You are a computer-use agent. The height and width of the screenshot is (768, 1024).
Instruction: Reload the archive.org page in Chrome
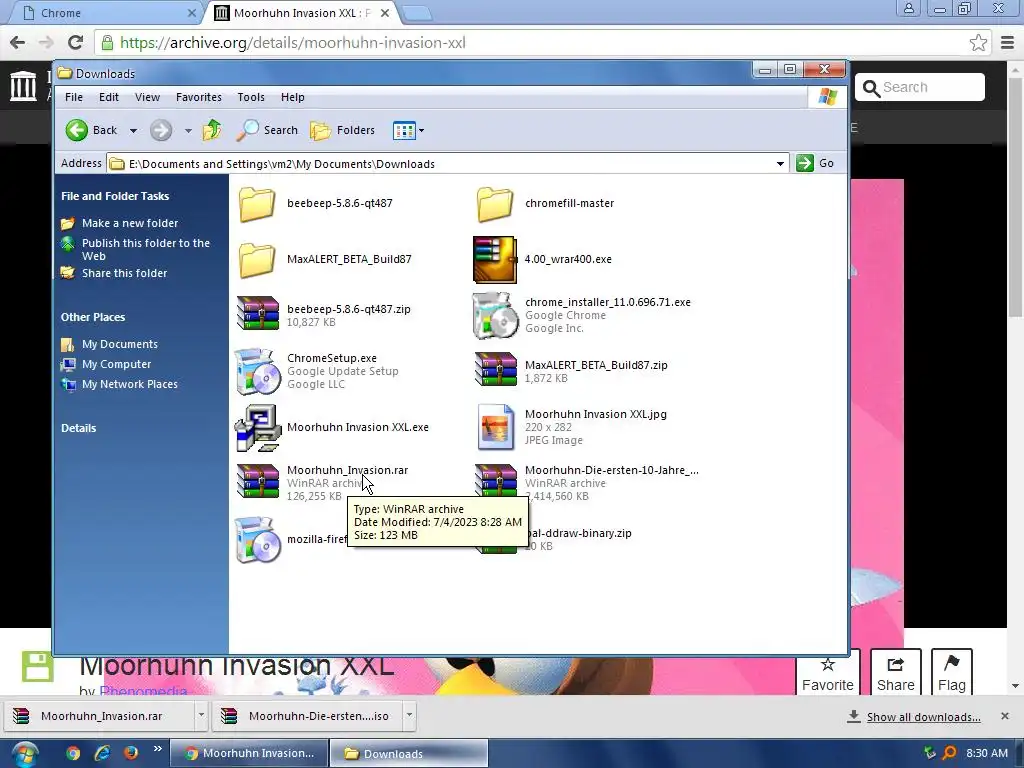76,42
